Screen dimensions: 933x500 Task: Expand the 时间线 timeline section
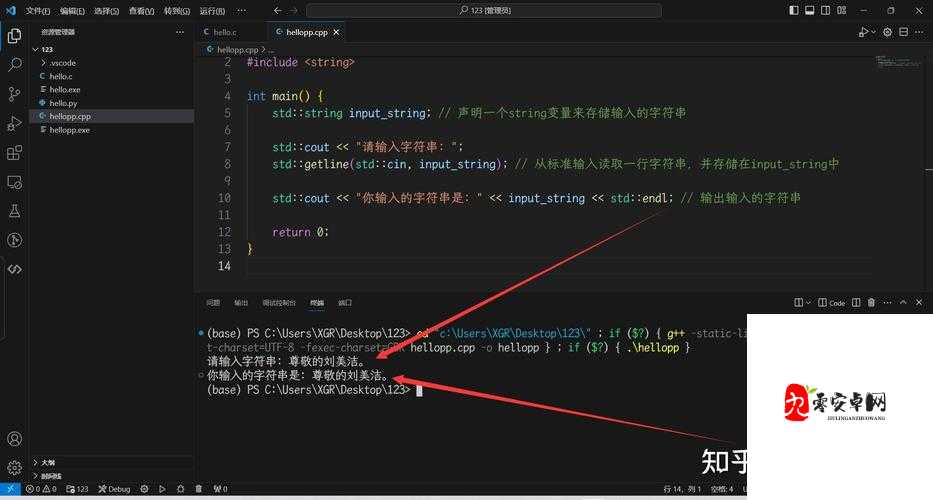pos(112,476)
